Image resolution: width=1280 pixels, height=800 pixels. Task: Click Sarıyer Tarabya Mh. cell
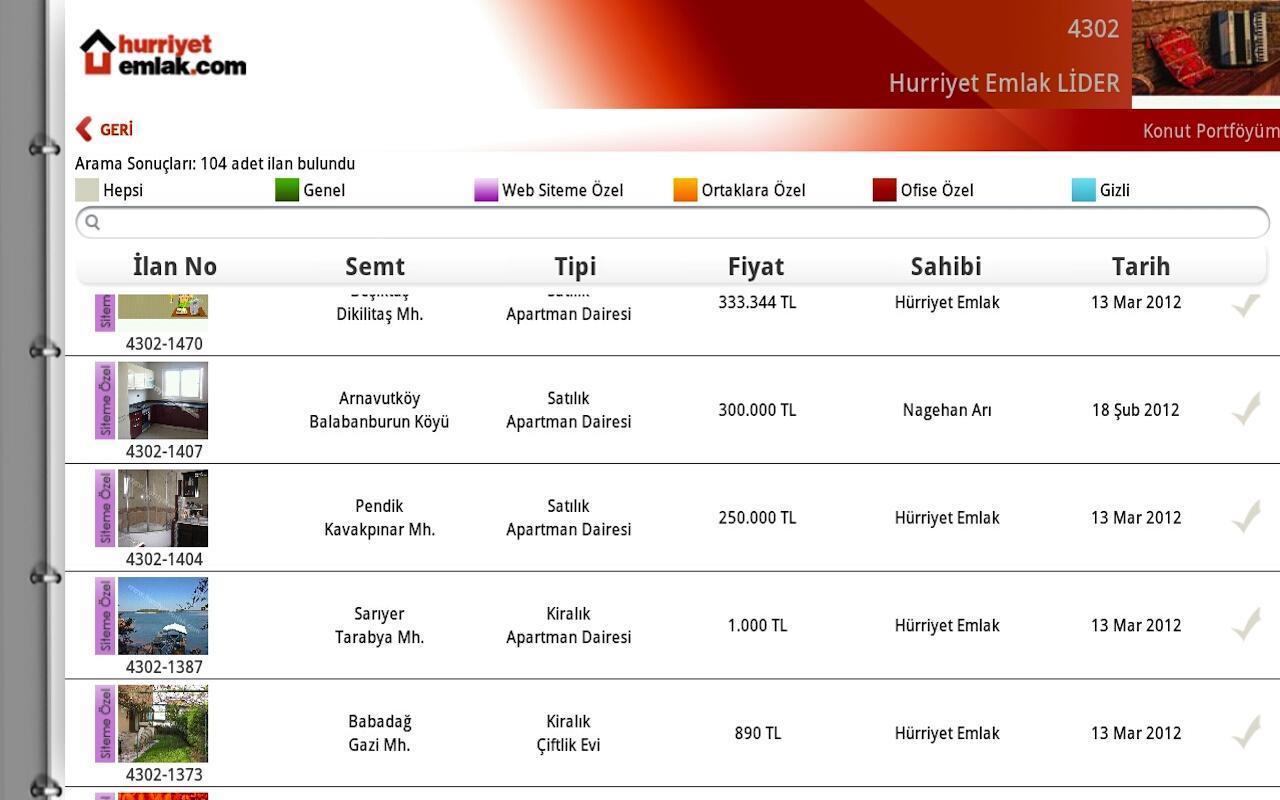(379, 626)
